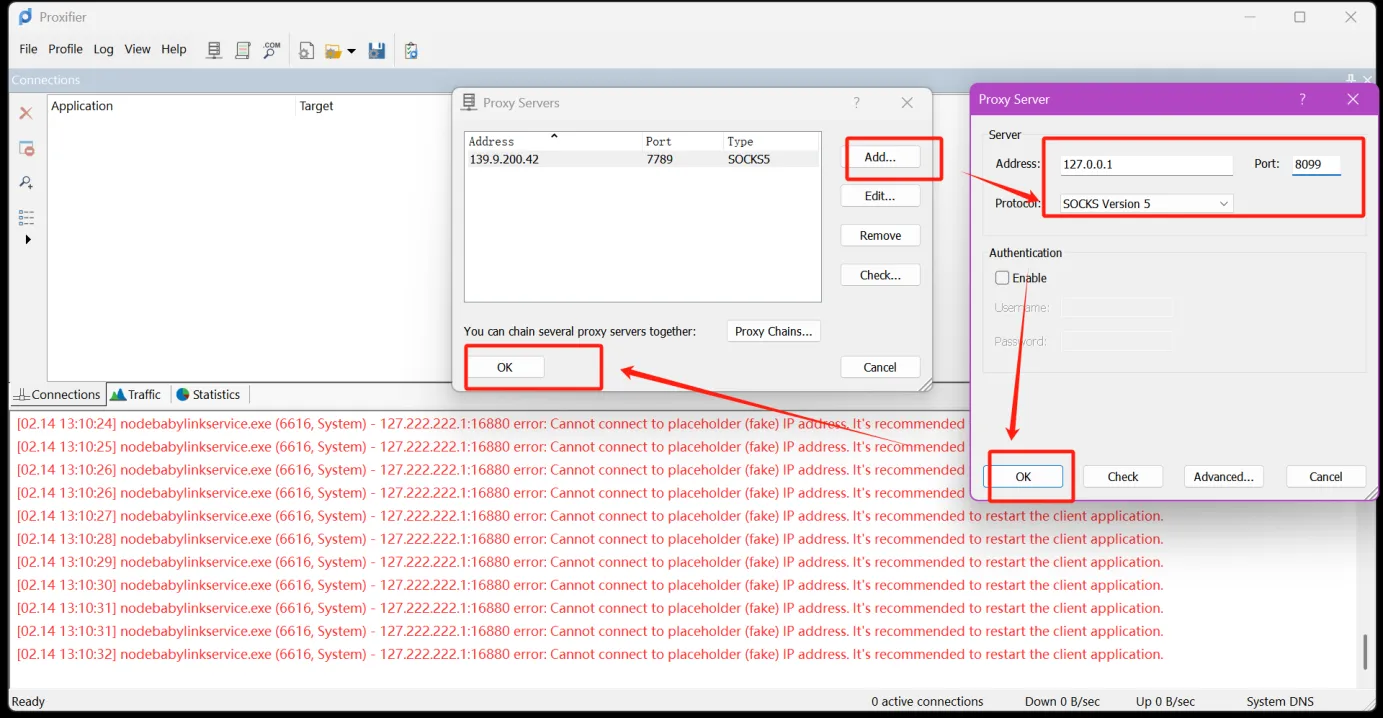Click the page-with-gear profile toolbar icon
This screenshot has height=718, width=1383.
(x=307, y=50)
